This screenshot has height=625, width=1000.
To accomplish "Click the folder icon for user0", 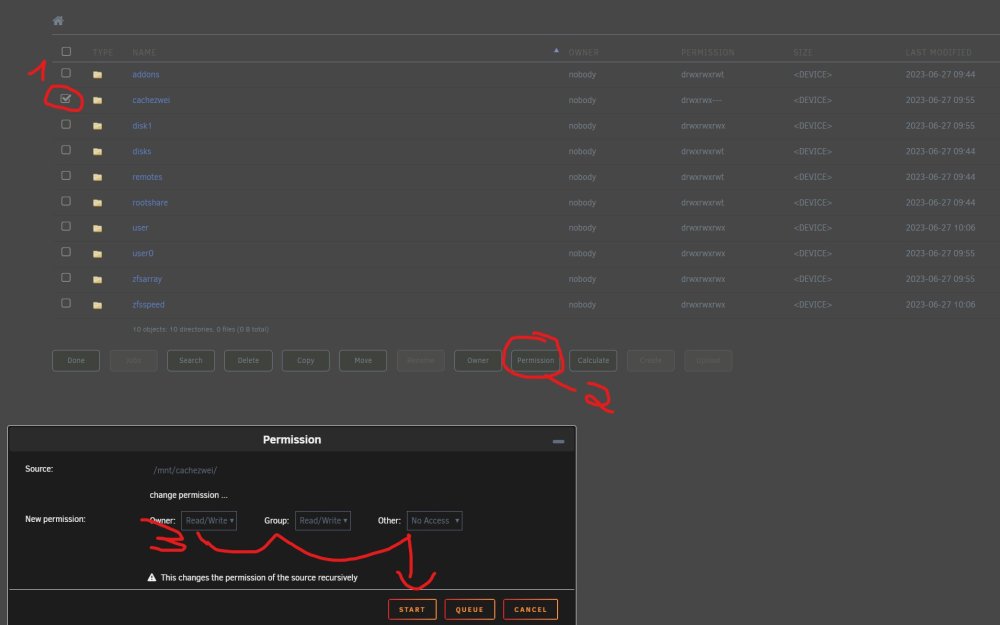I will (98, 253).
